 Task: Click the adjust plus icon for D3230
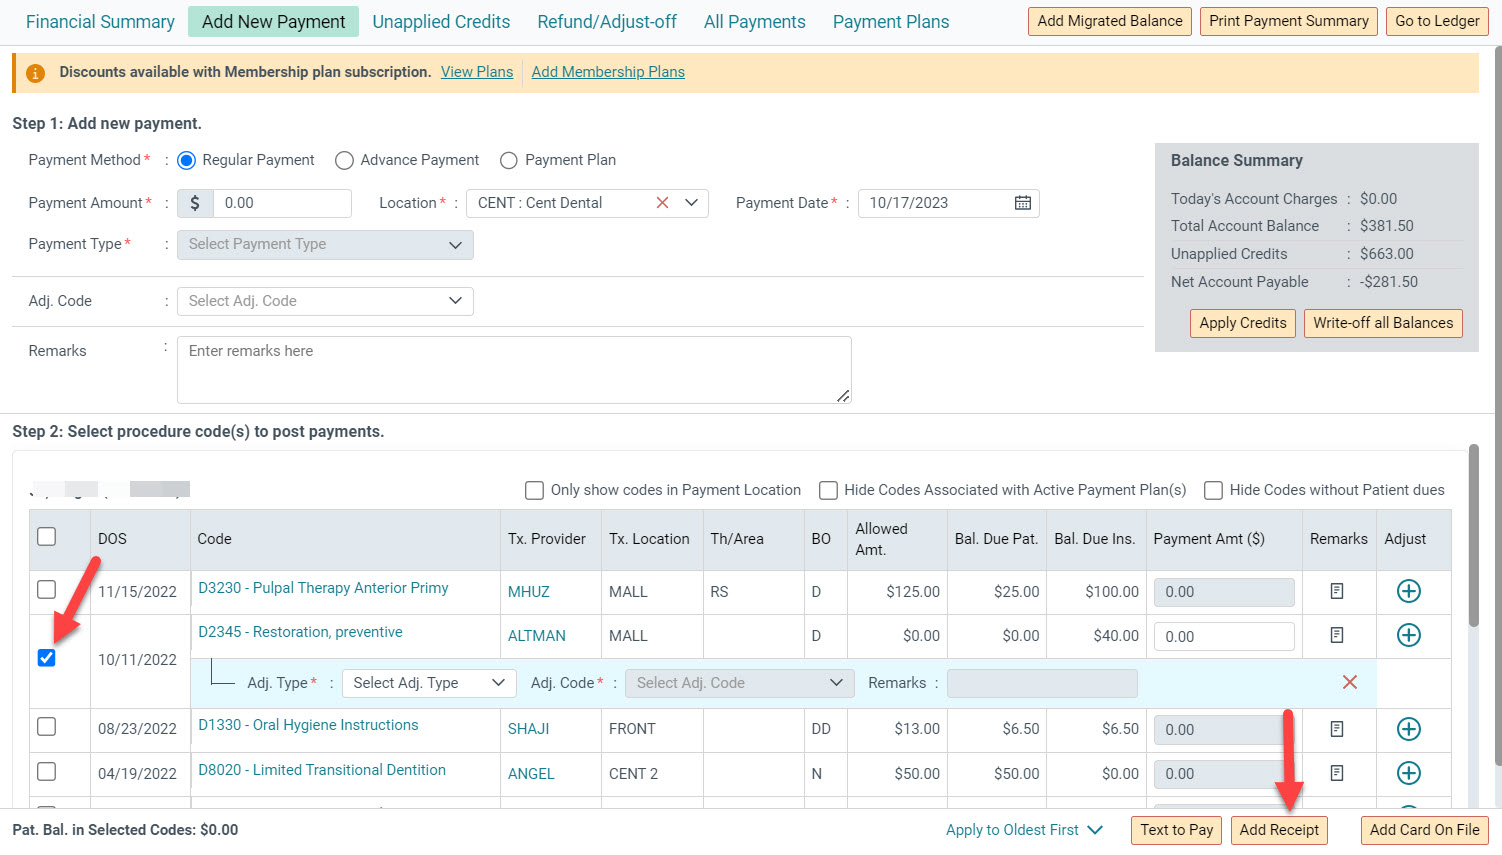point(1409,592)
